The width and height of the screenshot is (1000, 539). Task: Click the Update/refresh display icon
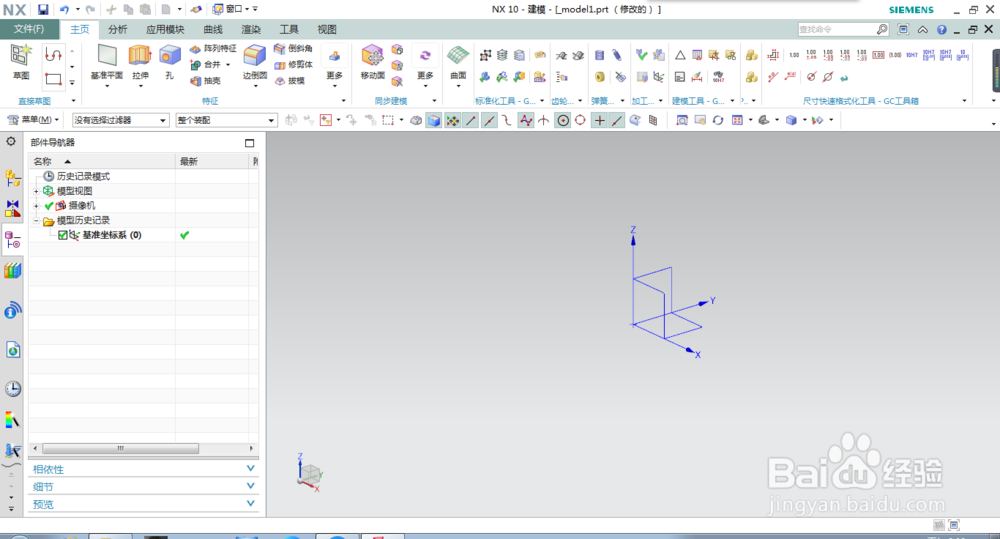pyautogui.click(x=718, y=120)
